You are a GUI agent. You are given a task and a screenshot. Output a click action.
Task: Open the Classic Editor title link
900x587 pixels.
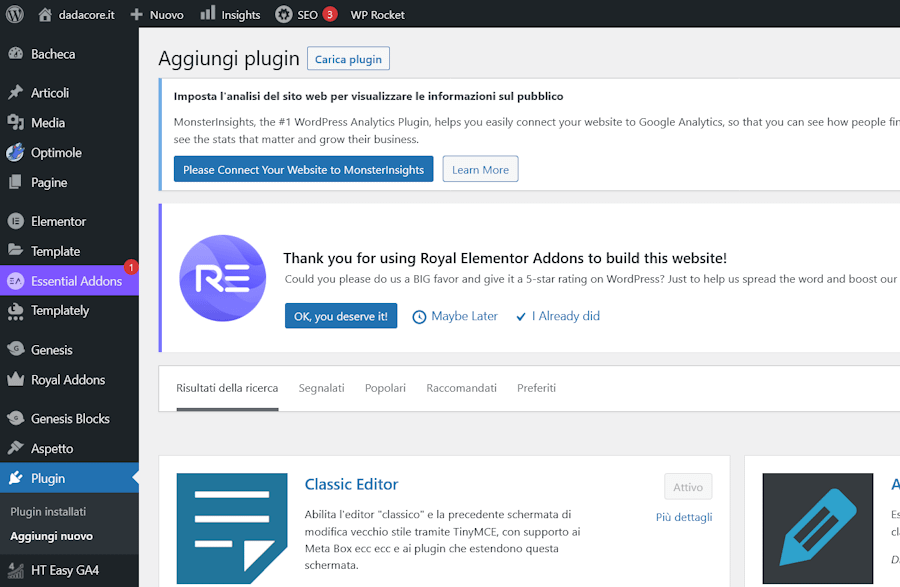pyautogui.click(x=351, y=484)
